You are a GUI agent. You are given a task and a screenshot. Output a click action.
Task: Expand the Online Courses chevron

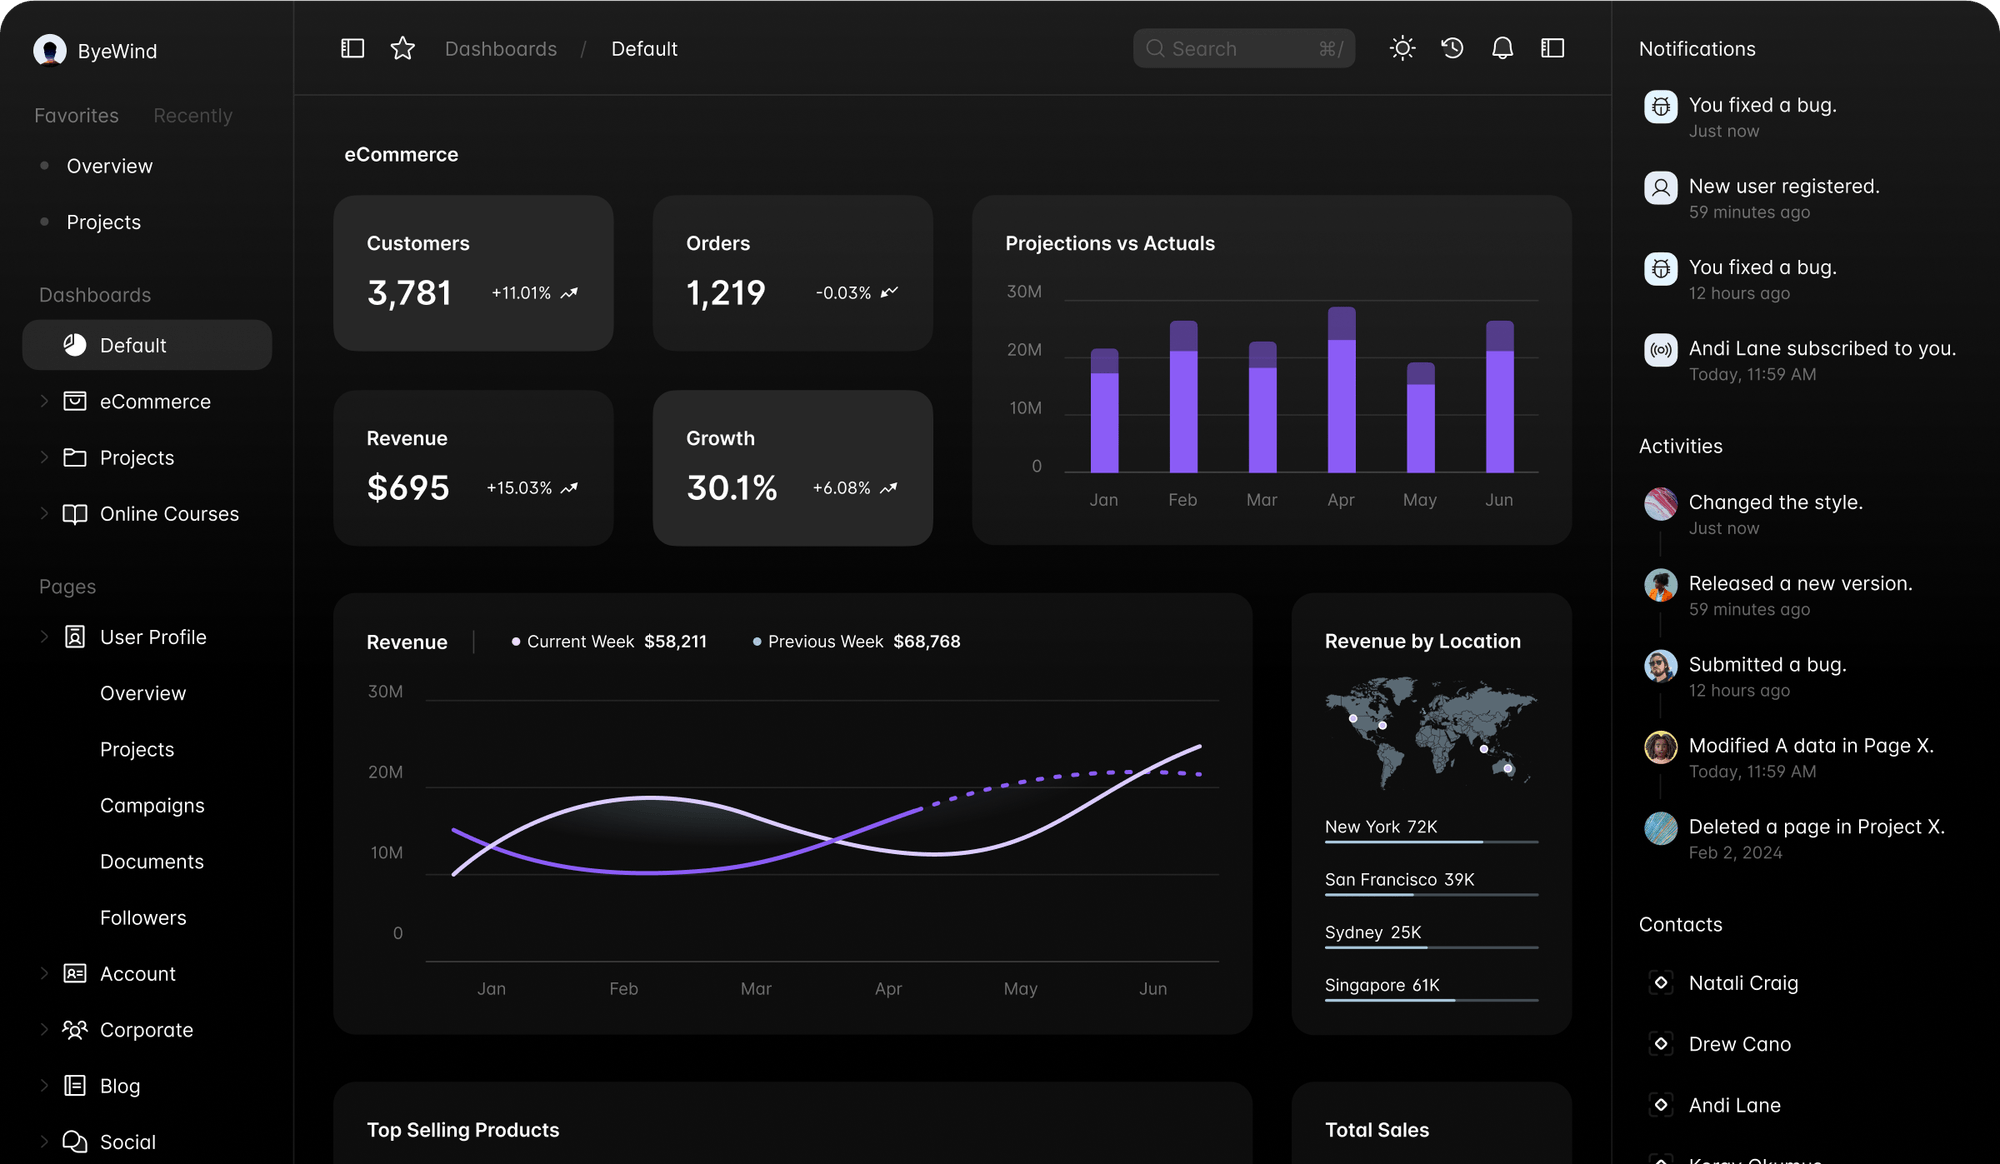[44, 513]
